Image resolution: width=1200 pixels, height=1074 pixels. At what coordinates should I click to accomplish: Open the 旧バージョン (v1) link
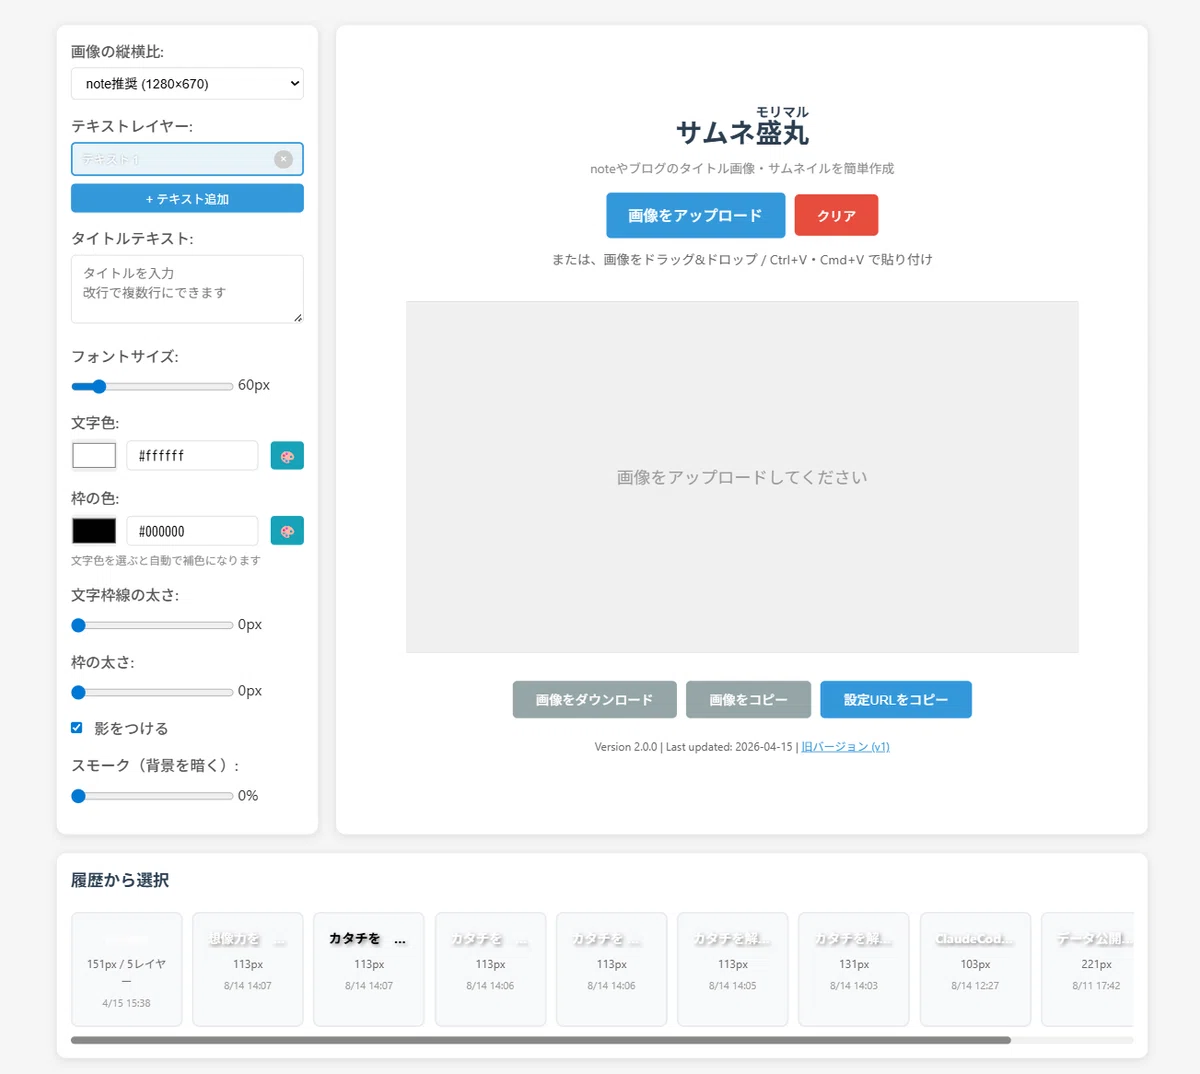(x=845, y=747)
